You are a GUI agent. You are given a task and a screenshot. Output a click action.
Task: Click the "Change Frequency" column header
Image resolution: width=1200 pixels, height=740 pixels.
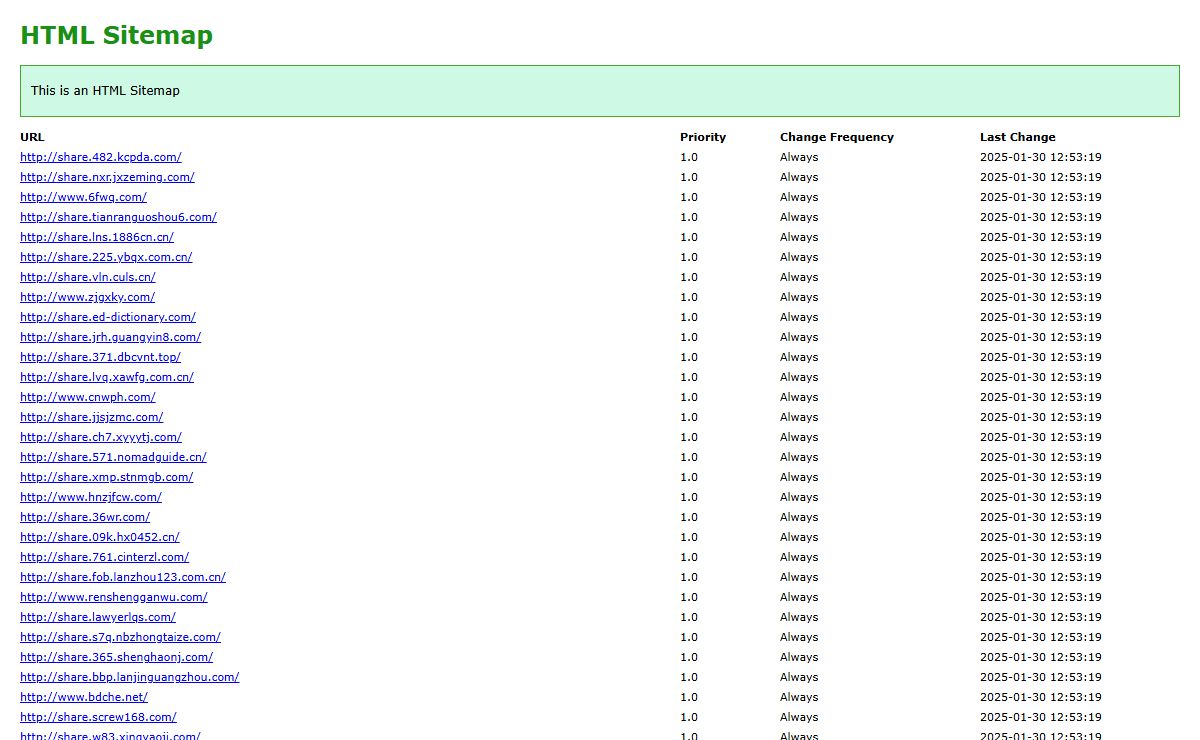click(837, 137)
